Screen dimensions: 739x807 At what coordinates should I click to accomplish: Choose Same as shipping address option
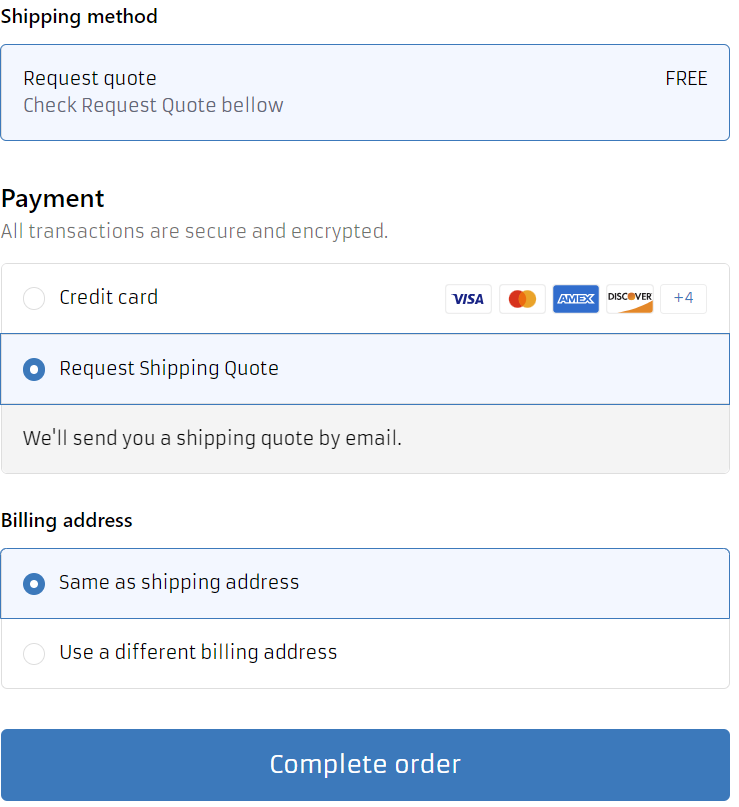34,583
